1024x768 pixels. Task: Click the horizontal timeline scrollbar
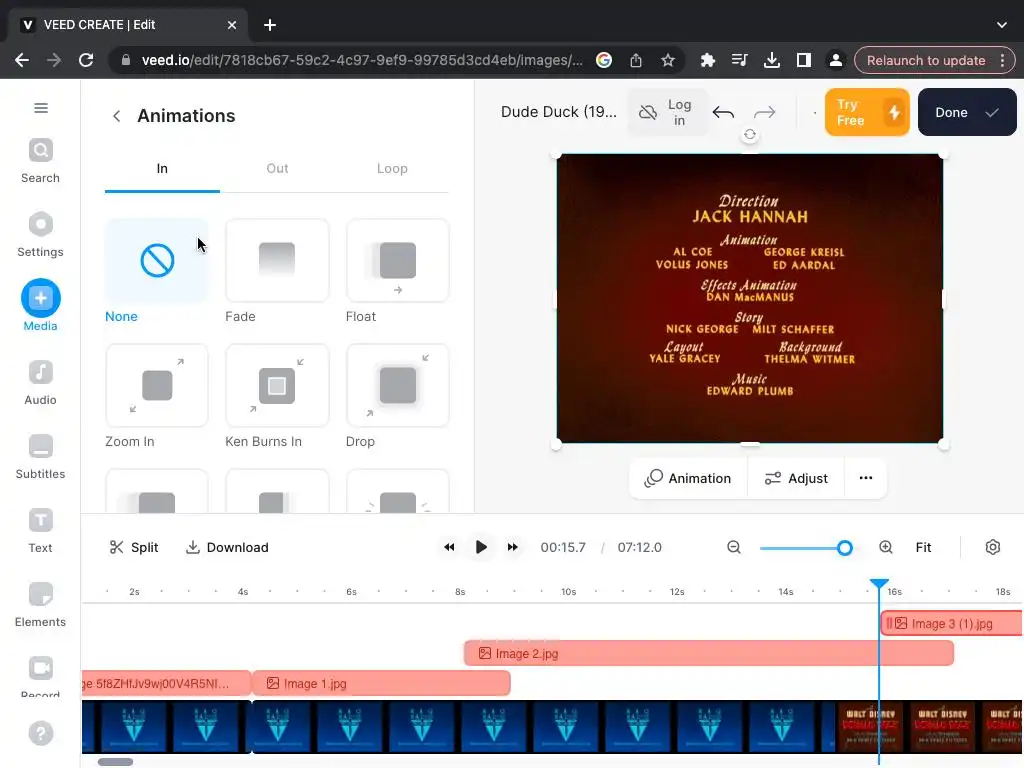pyautogui.click(x=116, y=762)
